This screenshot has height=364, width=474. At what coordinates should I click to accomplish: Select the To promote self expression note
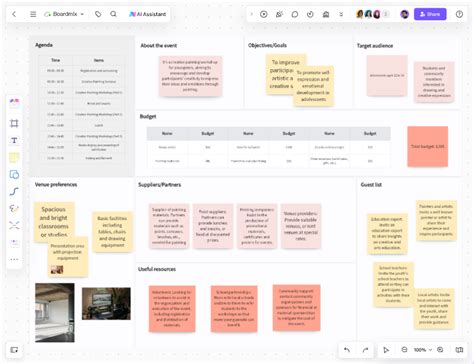pos(313,86)
